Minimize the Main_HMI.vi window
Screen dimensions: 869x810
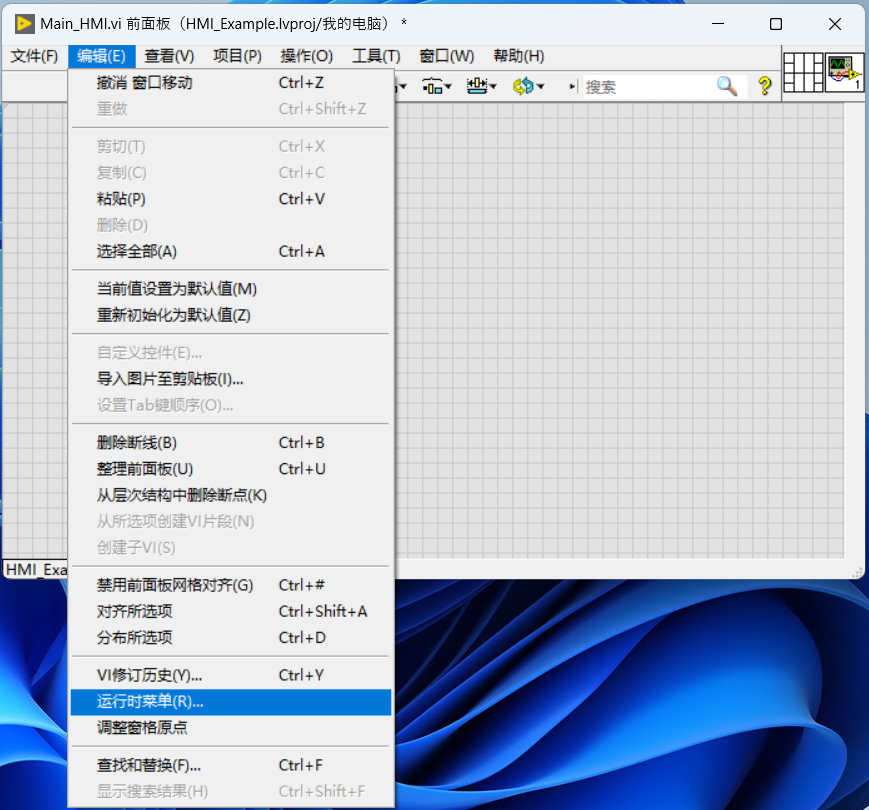tap(718, 24)
